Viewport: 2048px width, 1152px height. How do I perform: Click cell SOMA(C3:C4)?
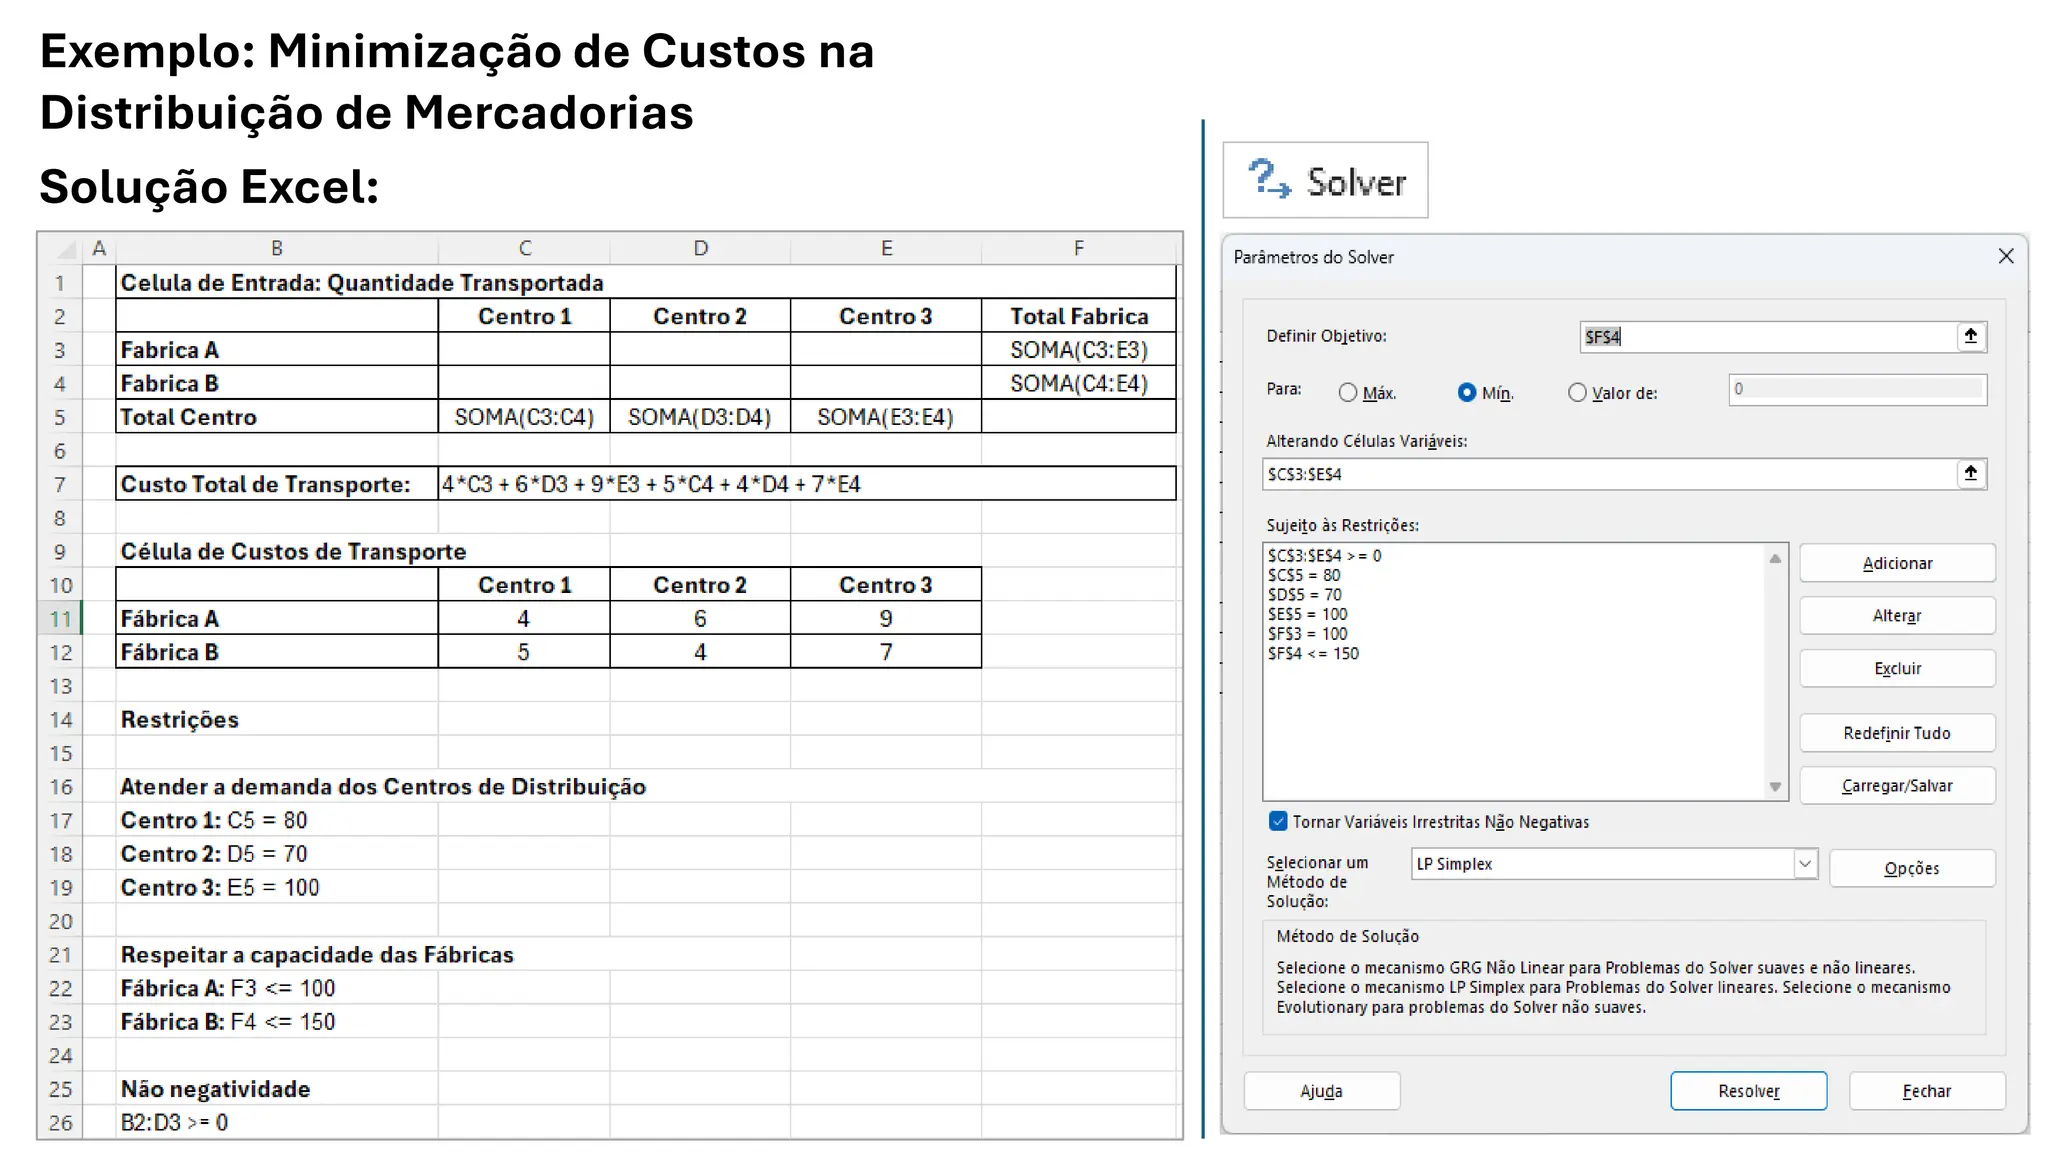pyautogui.click(x=524, y=417)
